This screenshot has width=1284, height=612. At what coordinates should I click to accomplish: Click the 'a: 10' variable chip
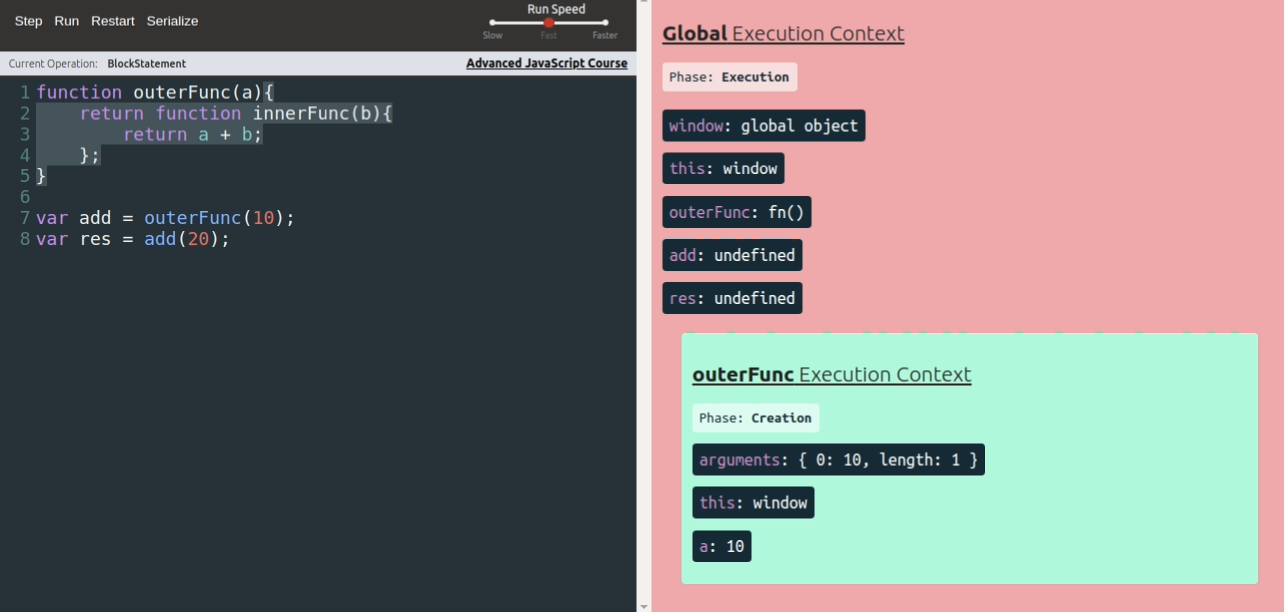721,546
